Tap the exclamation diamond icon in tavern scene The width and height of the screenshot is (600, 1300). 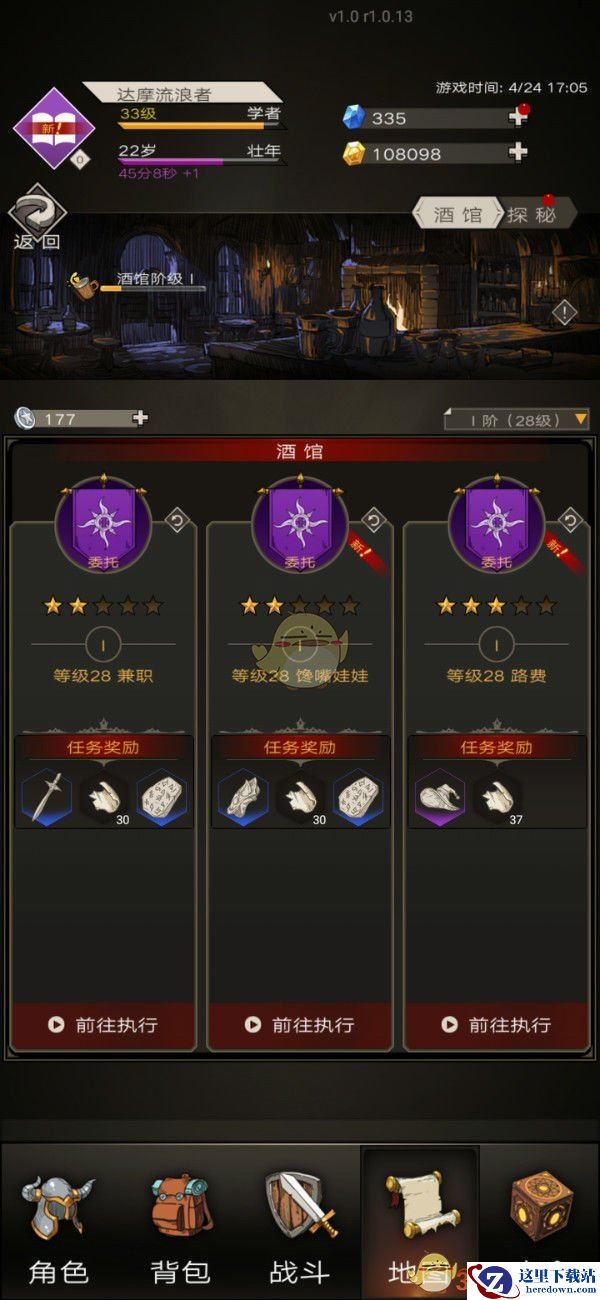[564, 312]
